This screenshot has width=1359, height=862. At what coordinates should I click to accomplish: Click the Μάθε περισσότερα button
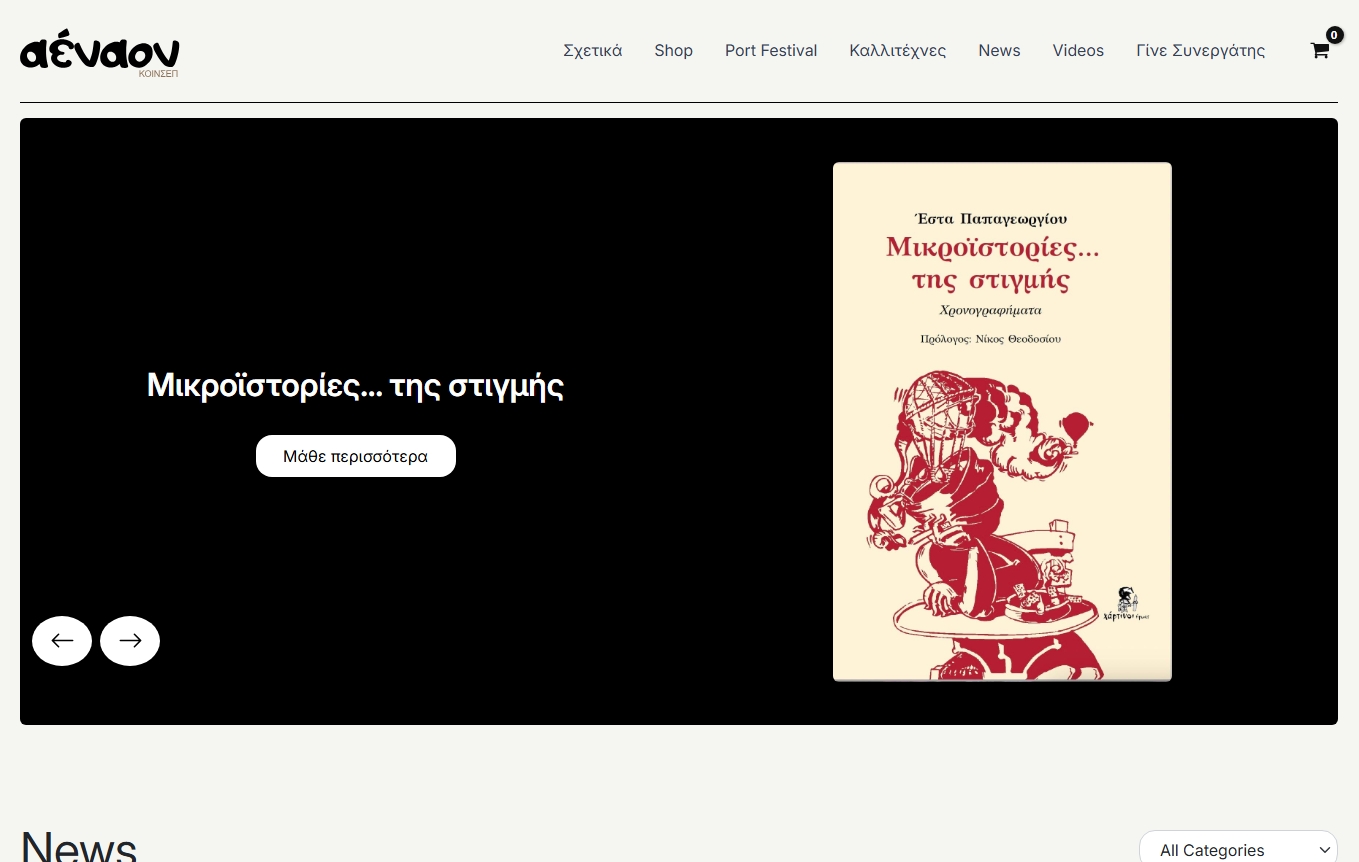pyautogui.click(x=356, y=456)
